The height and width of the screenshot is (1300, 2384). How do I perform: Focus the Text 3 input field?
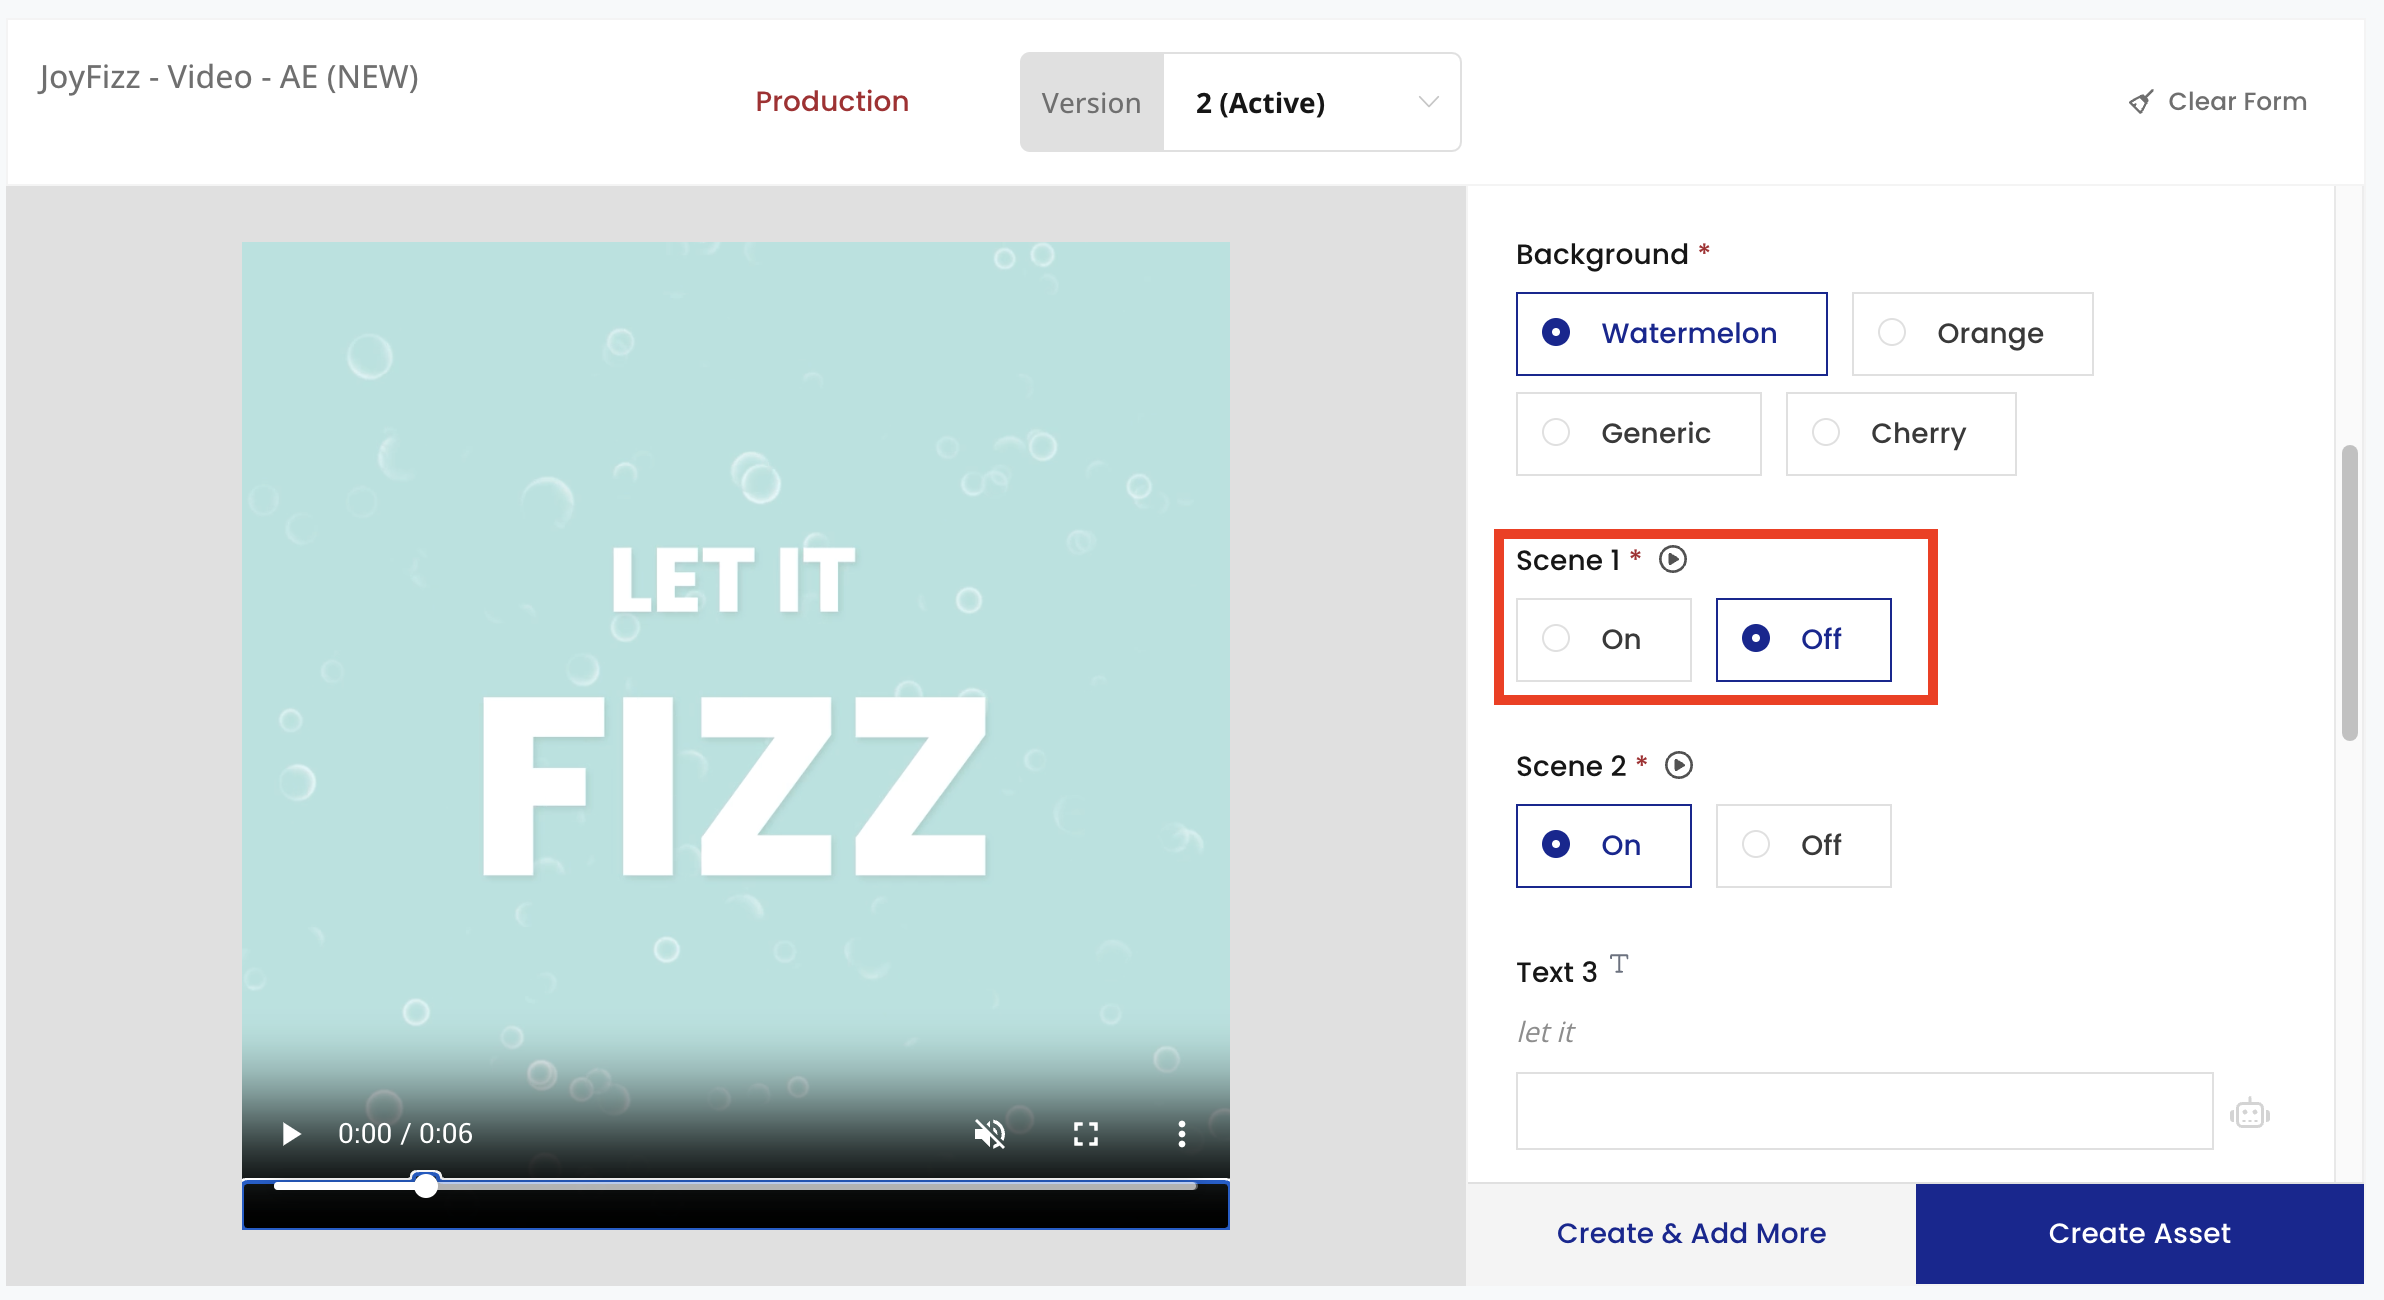1864,1111
